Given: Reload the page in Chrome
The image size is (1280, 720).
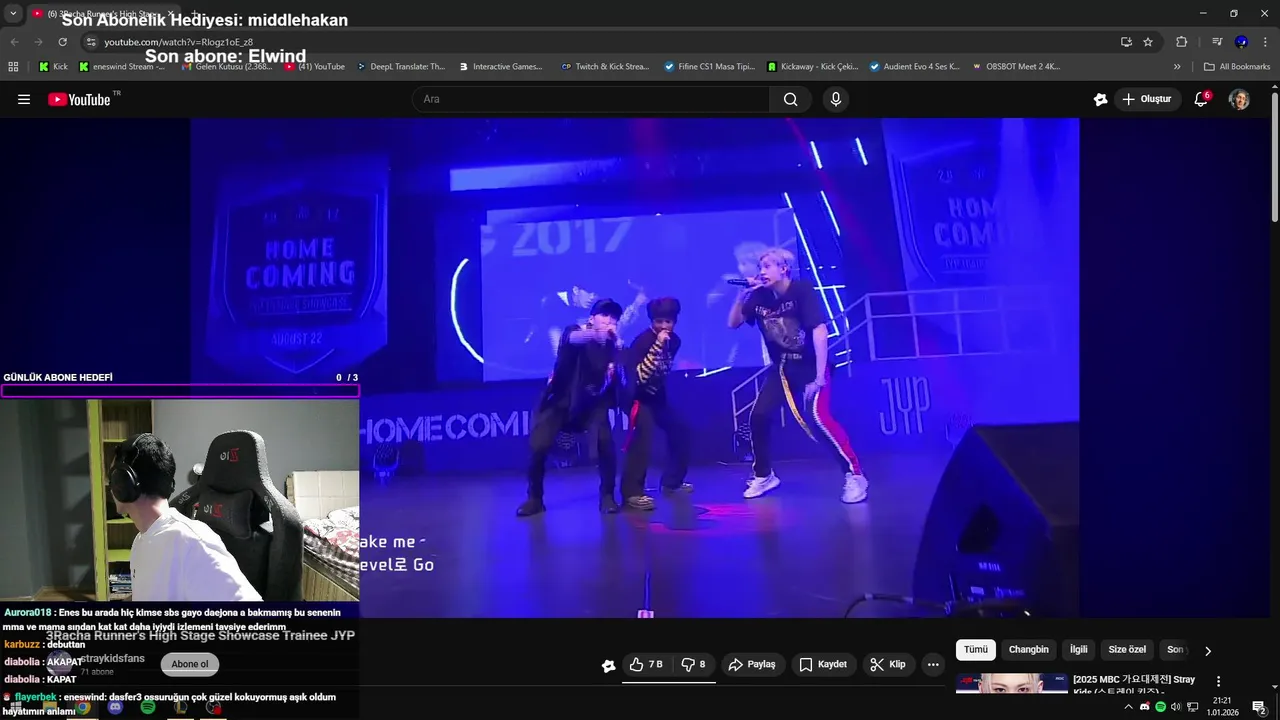Looking at the screenshot, I should click(62, 42).
